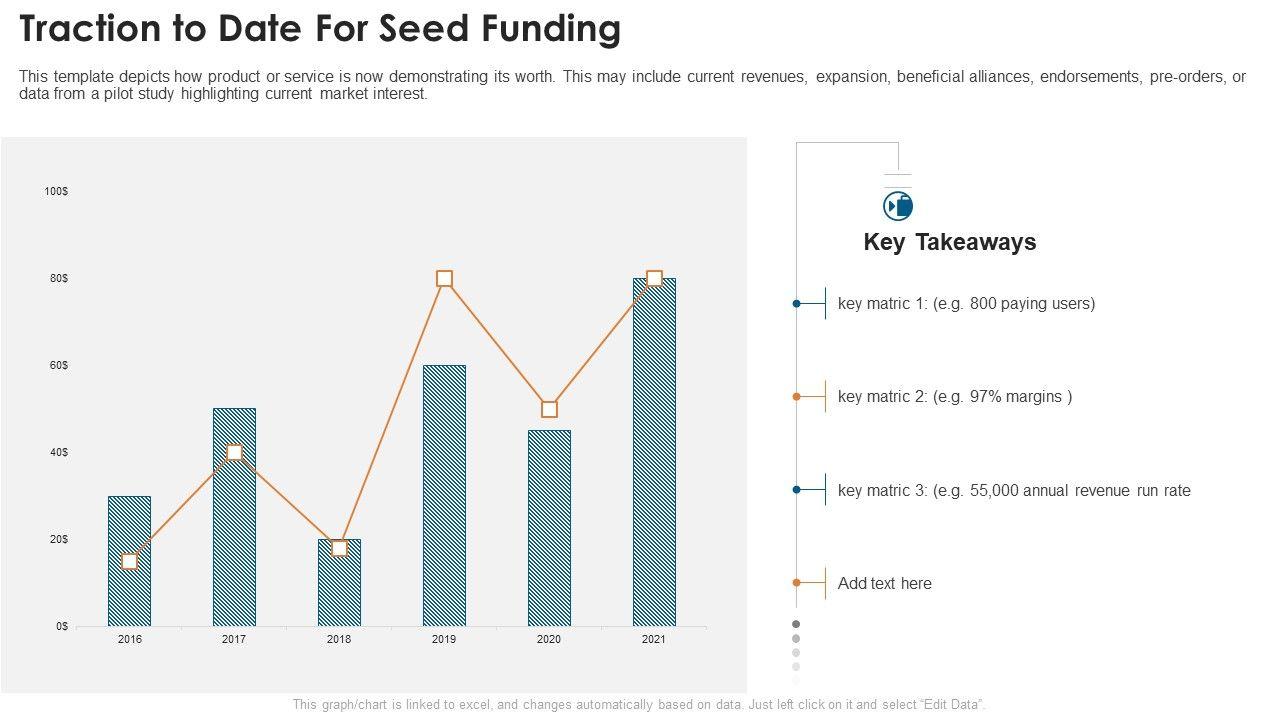Select the 2019 bar in chart
This screenshot has width=1280, height=720.
pos(444,500)
